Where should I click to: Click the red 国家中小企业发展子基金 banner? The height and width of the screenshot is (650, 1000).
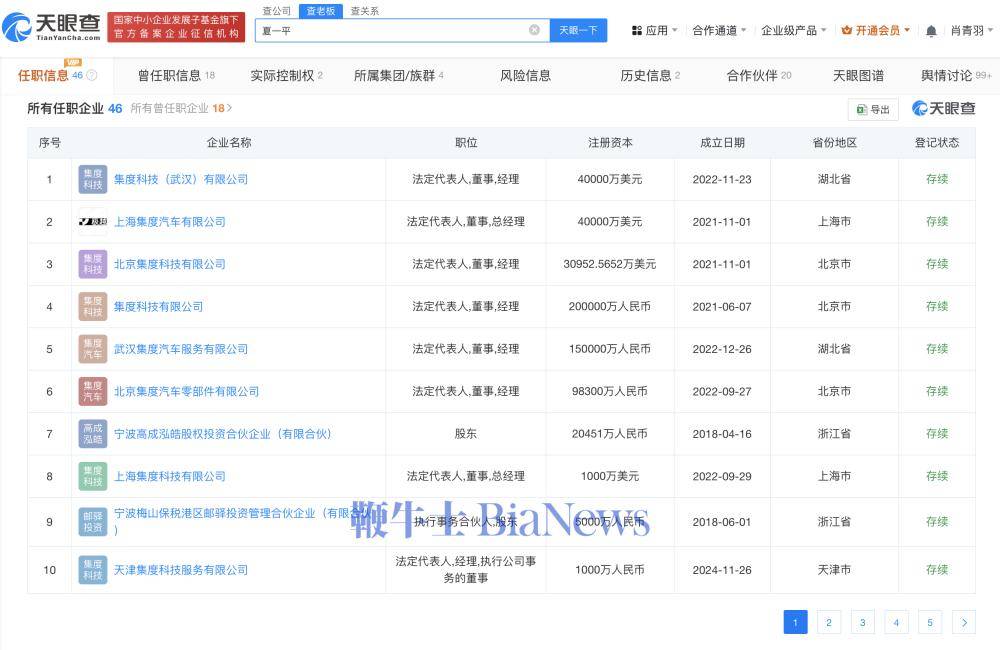[176, 27]
